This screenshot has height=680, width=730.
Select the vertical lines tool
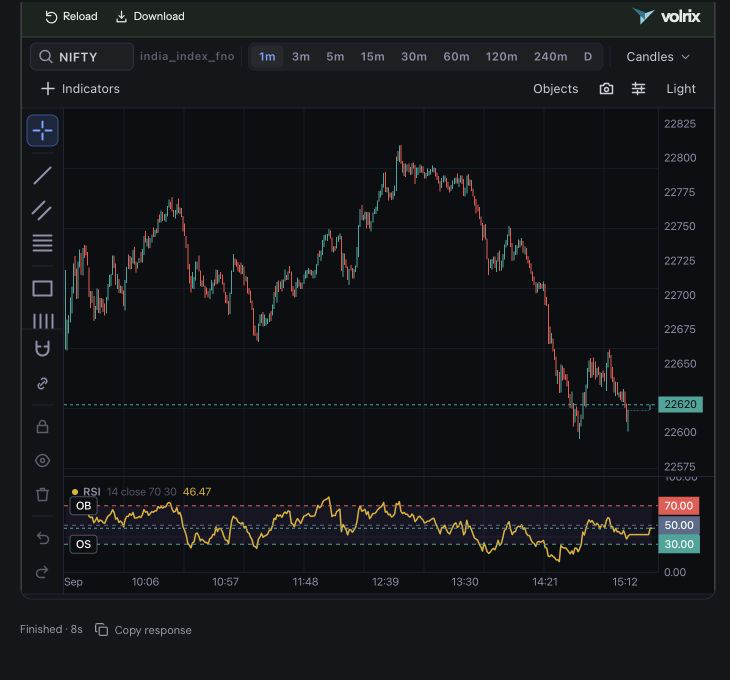tap(43, 321)
